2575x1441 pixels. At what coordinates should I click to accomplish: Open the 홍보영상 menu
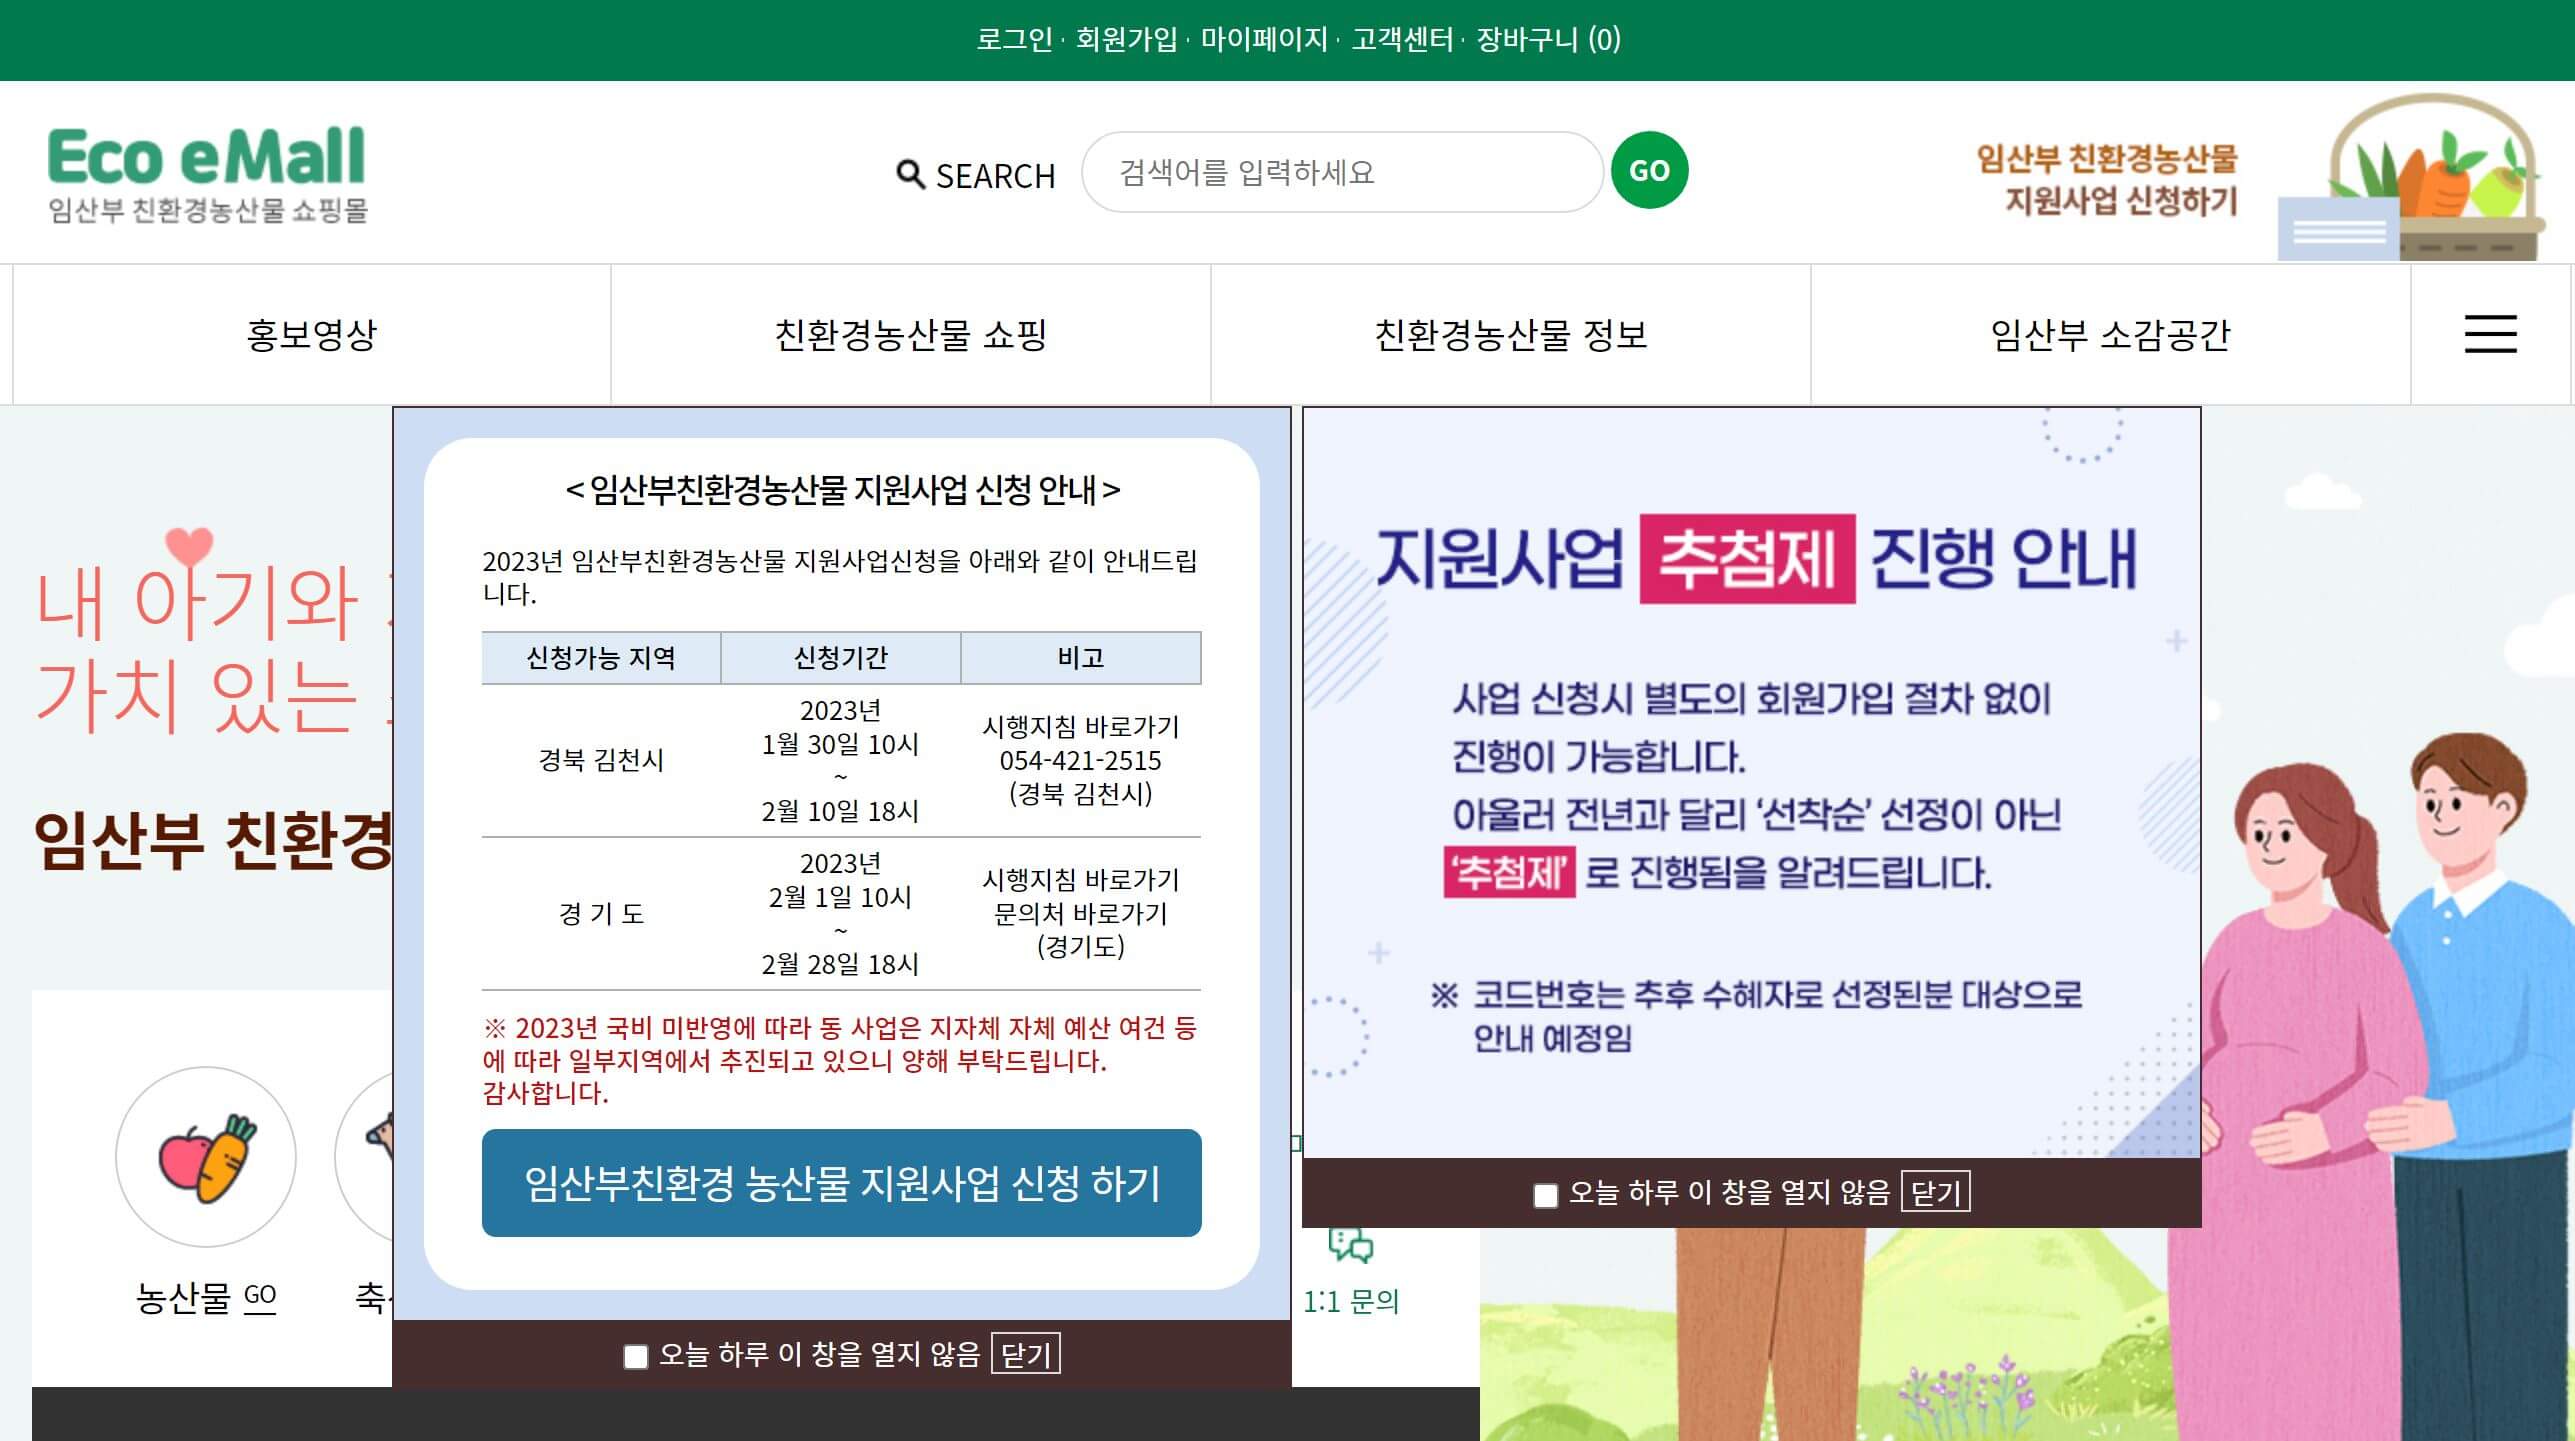point(311,334)
